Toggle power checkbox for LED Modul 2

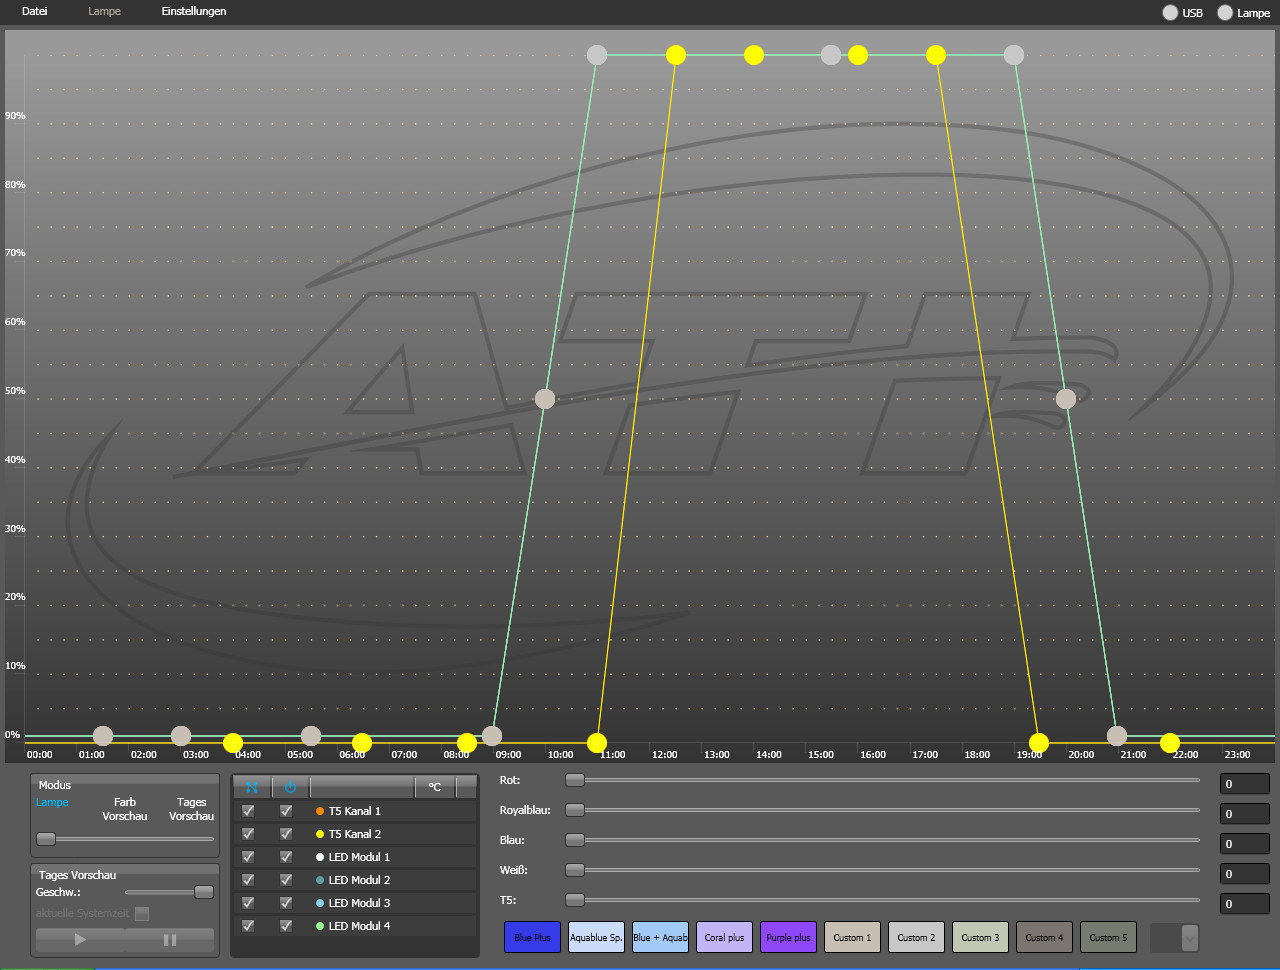tap(286, 880)
